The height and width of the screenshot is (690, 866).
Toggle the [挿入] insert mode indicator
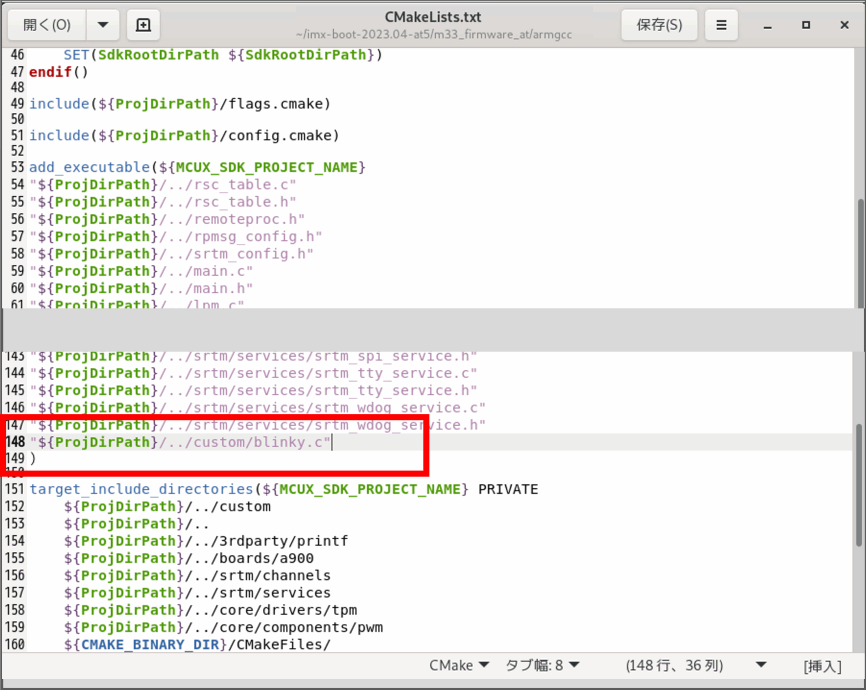822,666
